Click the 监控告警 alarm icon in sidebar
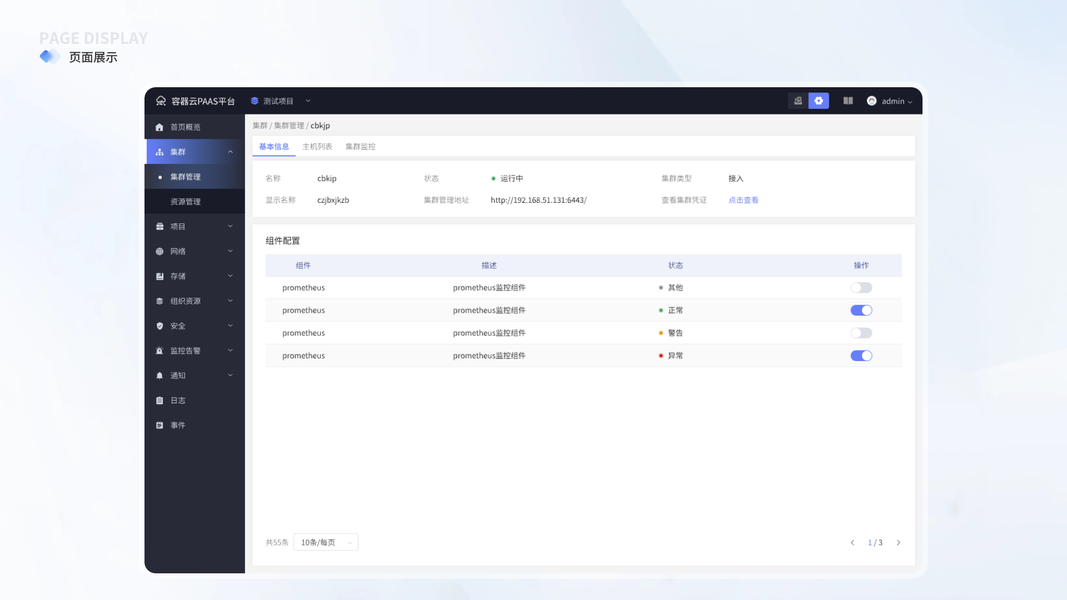The image size is (1067, 600). click(159, 350)
